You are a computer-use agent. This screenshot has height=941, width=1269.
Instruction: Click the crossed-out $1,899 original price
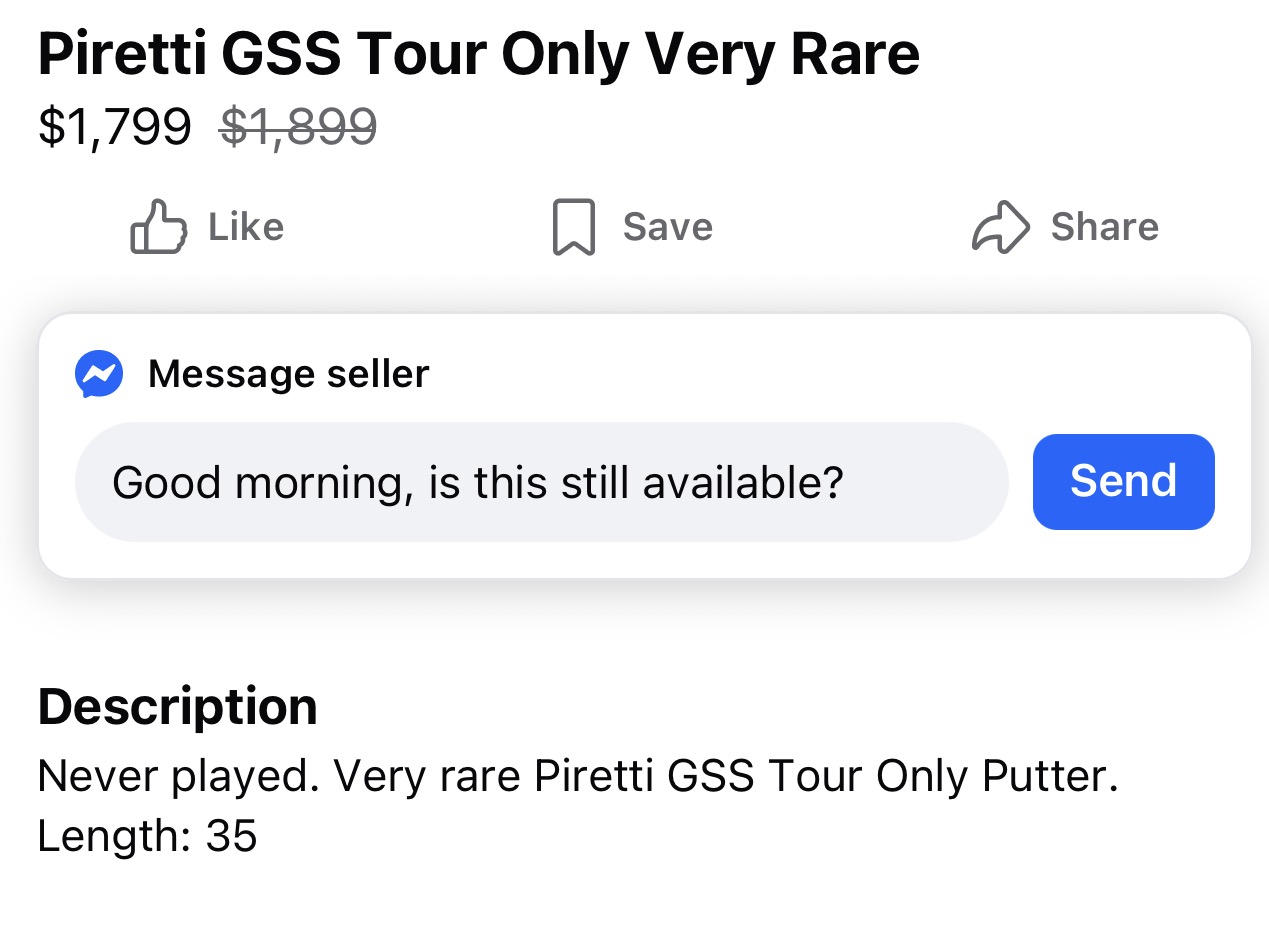(x=298, y=127)
